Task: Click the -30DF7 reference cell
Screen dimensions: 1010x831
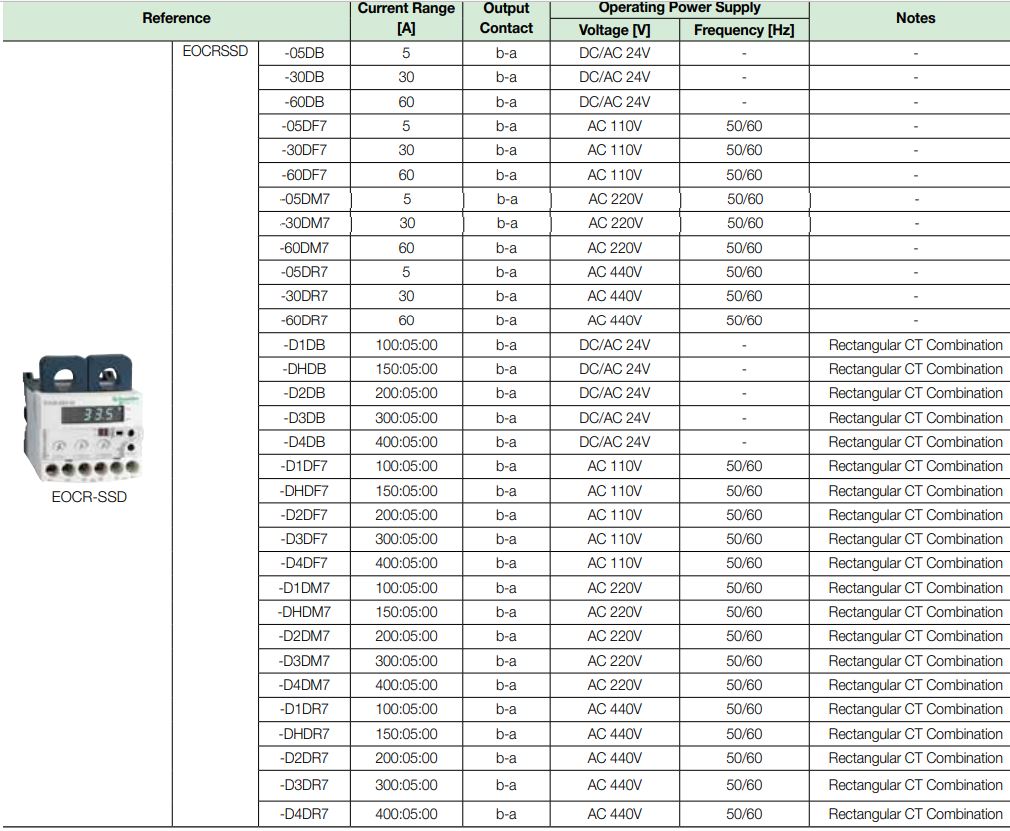Action: (304, 150)
